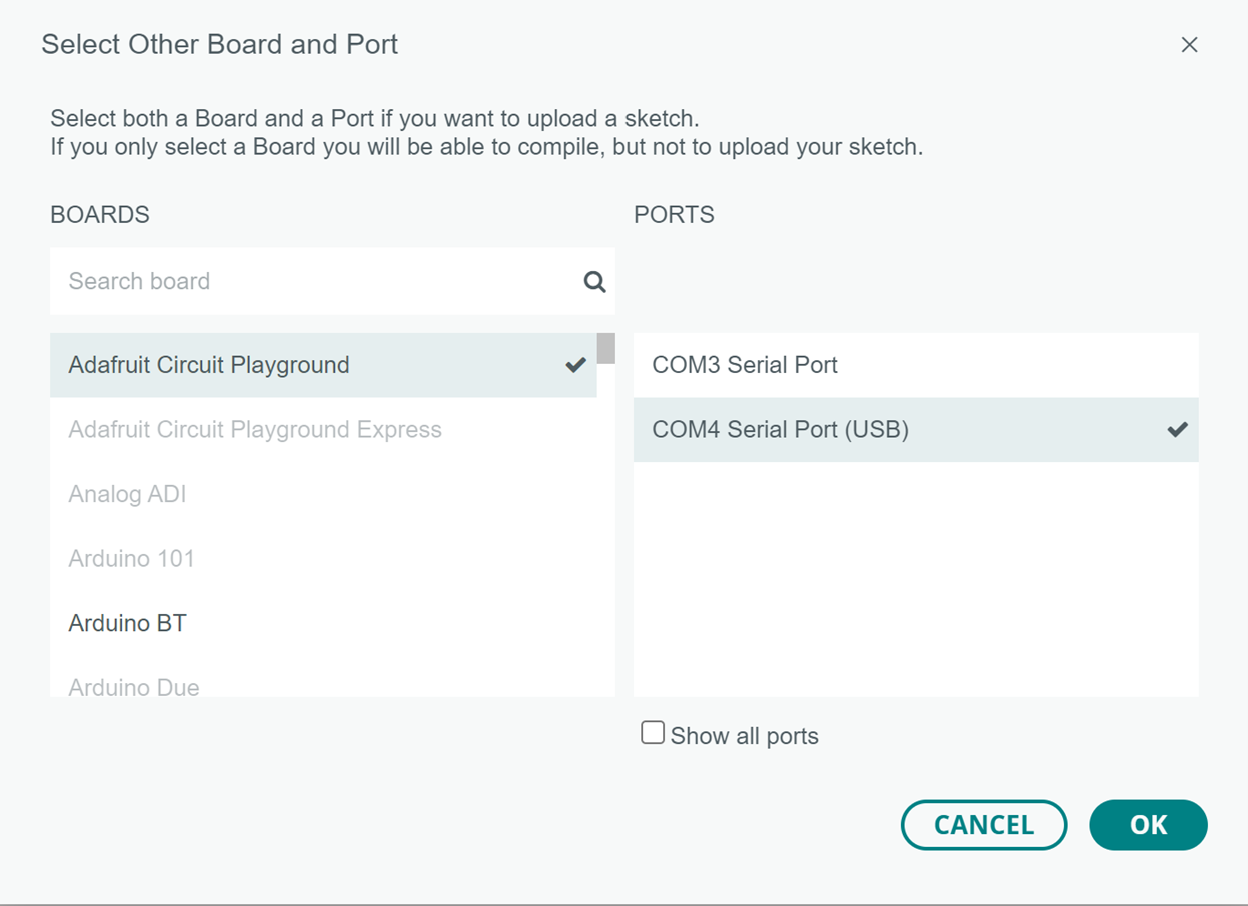Select COM4 Serial Port (USB)
The image size is (1248, 906).
point(916,430)
